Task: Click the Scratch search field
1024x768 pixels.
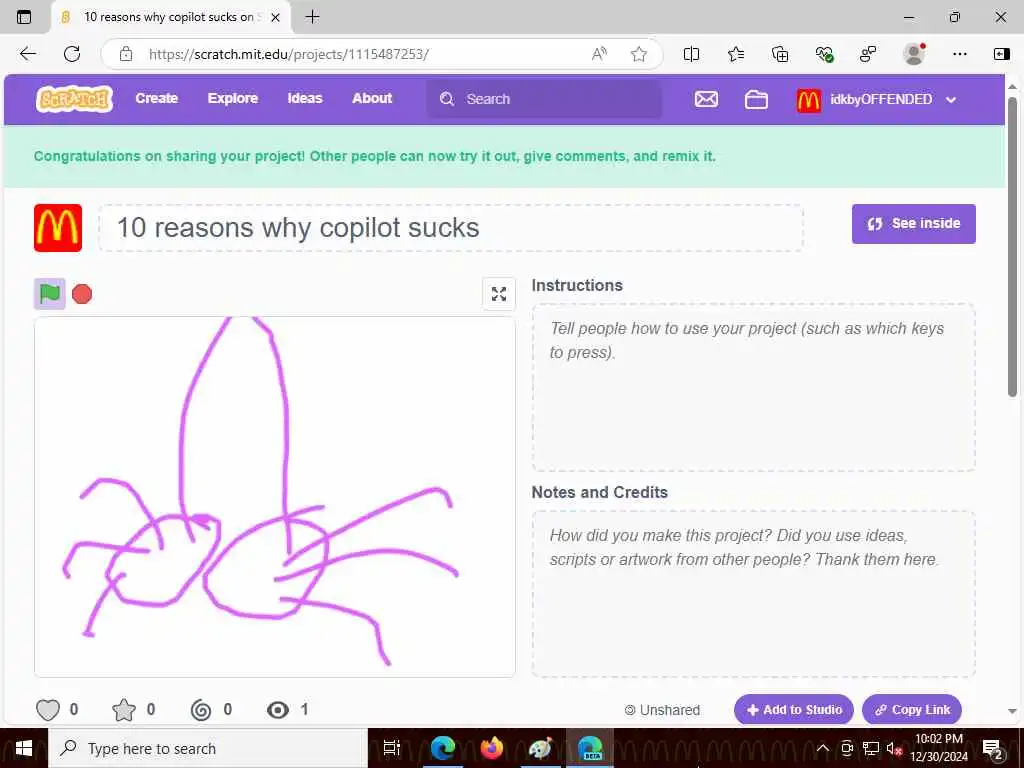Action: click(x=545, y=99)
